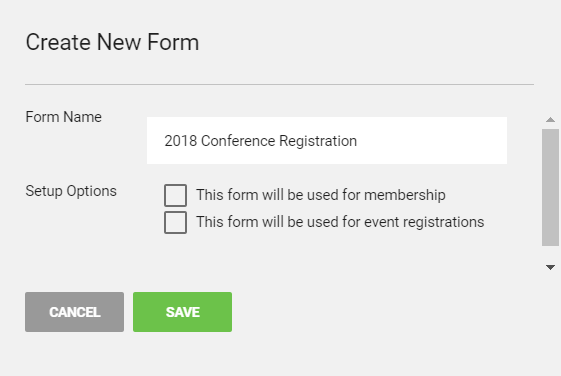Click on '2018 Conference Registration' text
The image size is (561, 376).
click(x=260, y=141)
